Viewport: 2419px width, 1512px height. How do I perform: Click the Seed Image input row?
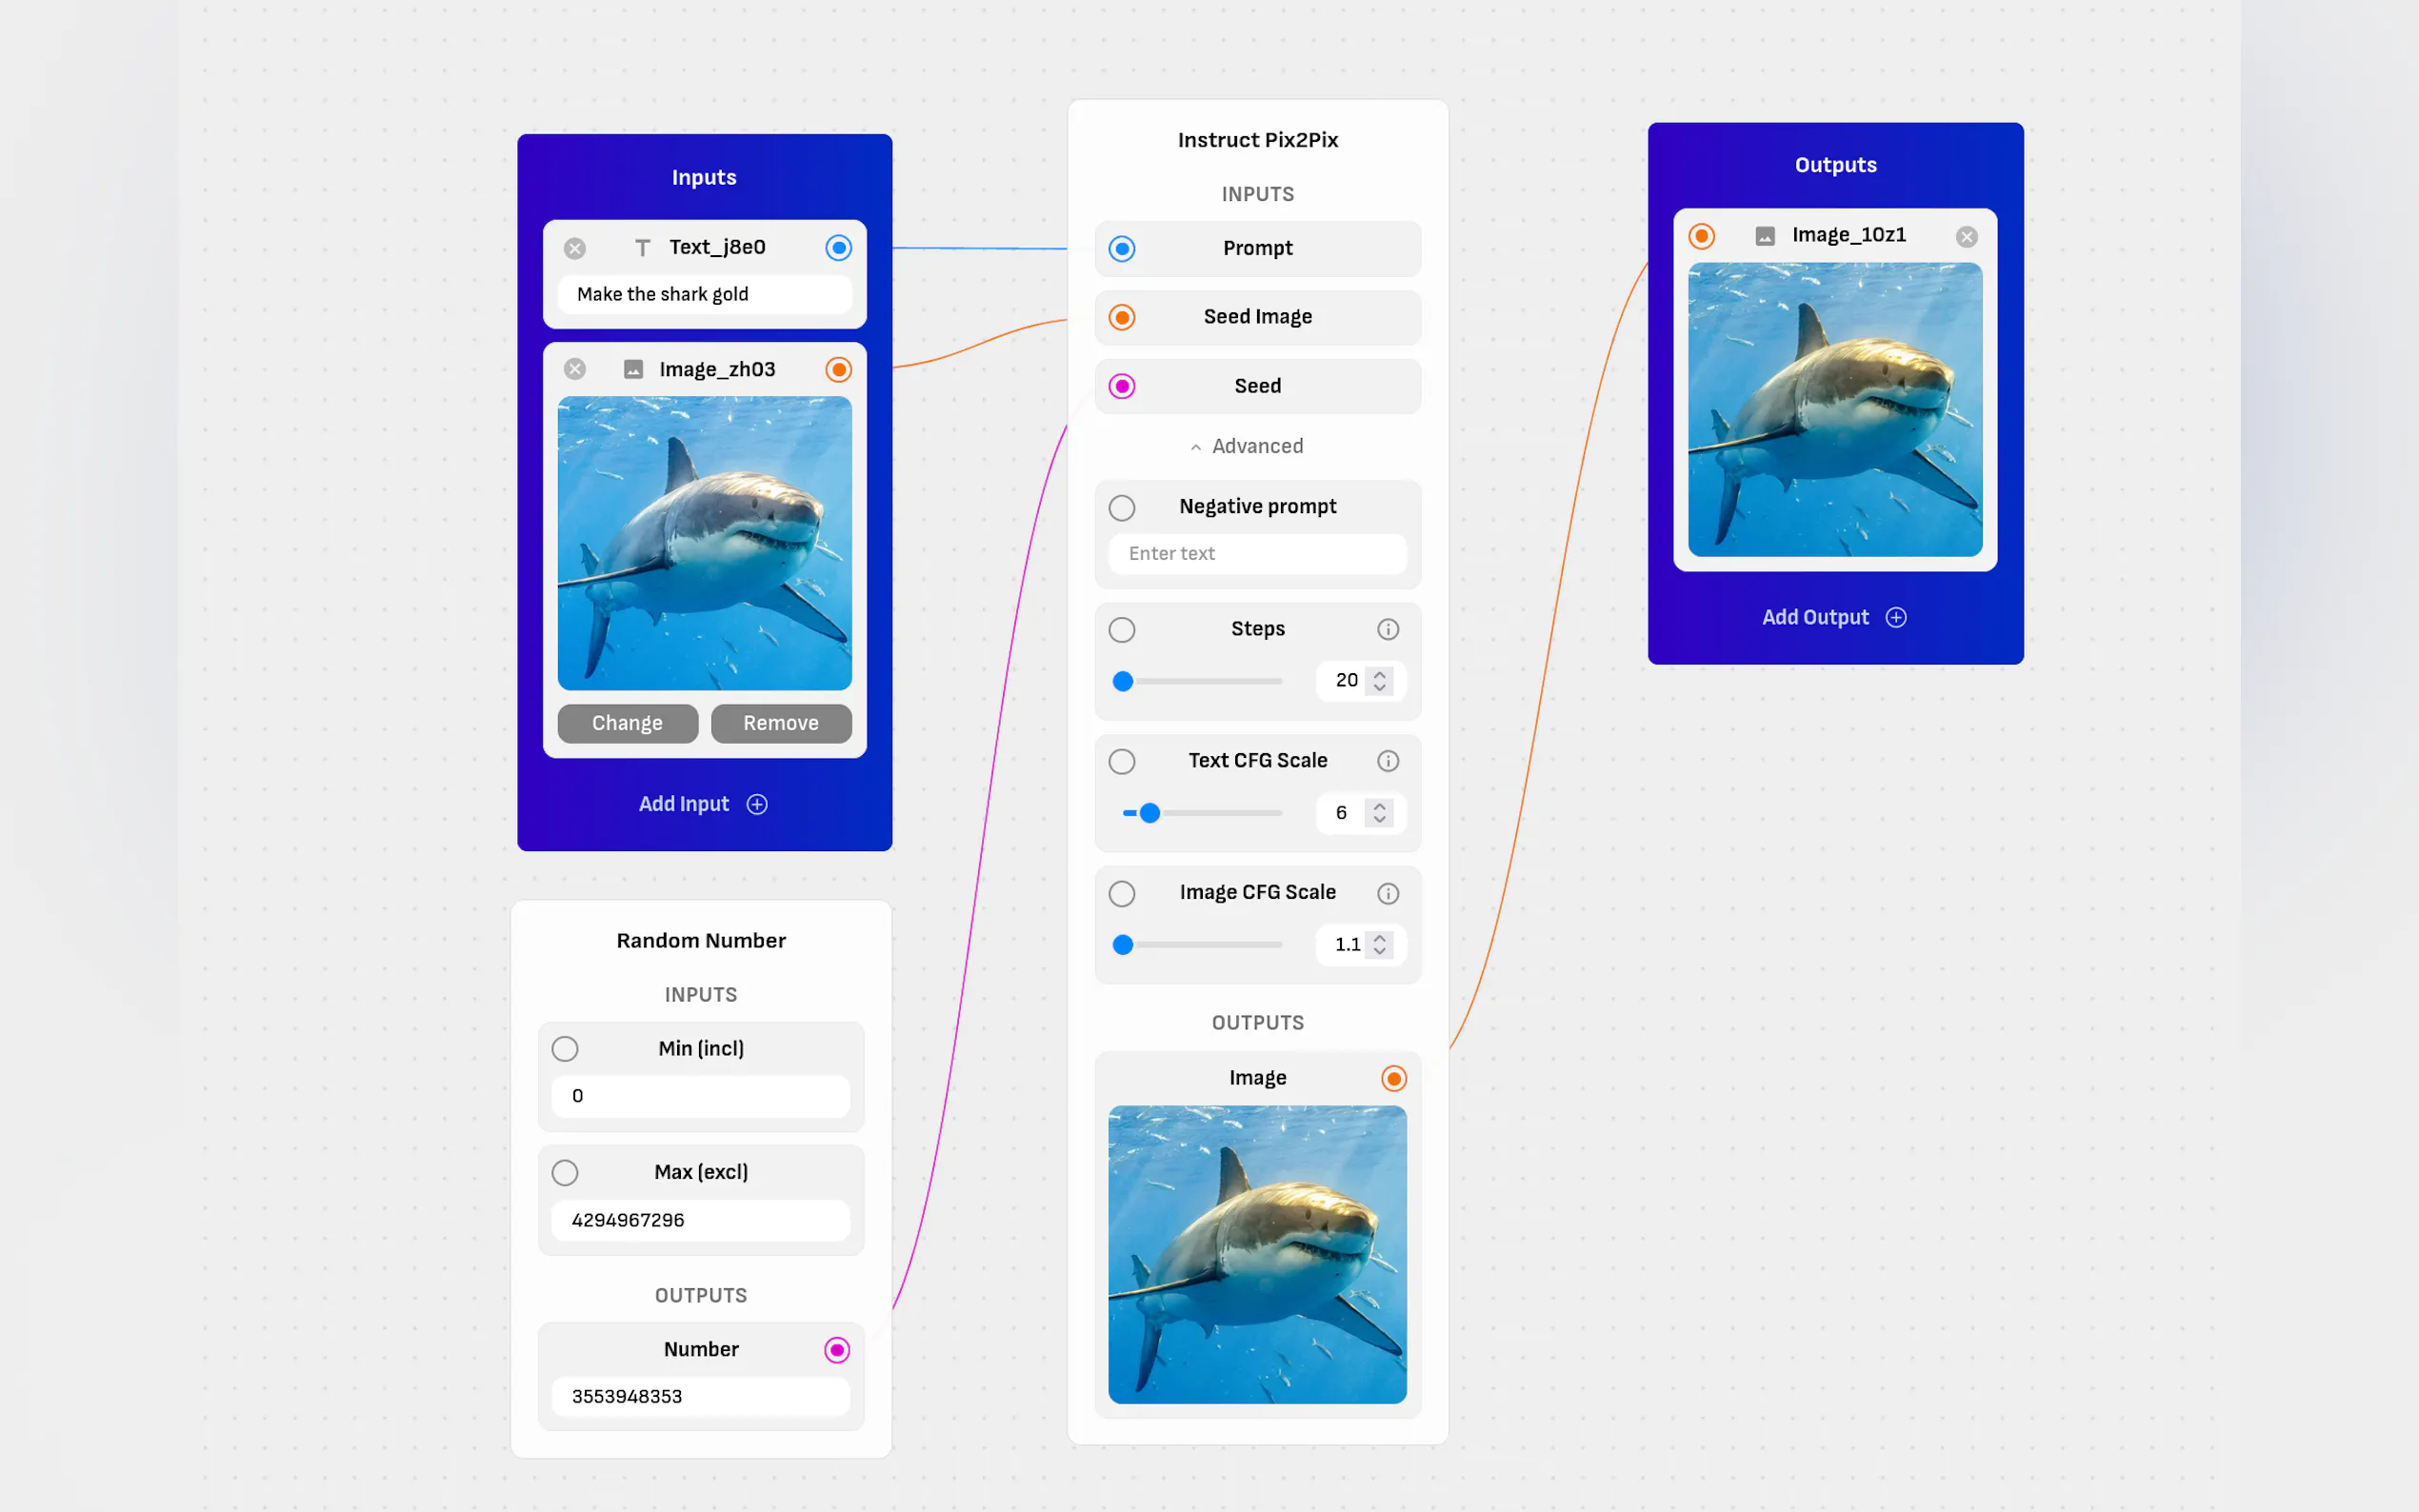(1257, 317)
